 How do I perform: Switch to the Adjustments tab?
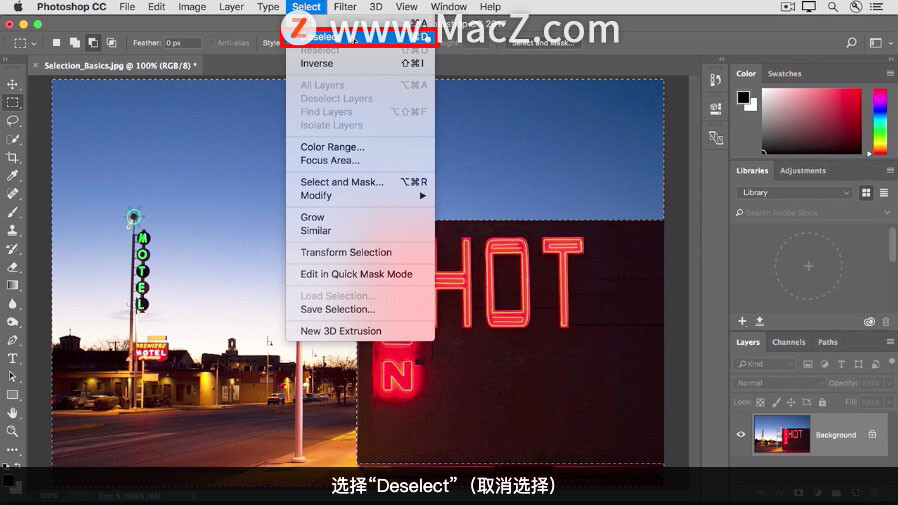802,171
